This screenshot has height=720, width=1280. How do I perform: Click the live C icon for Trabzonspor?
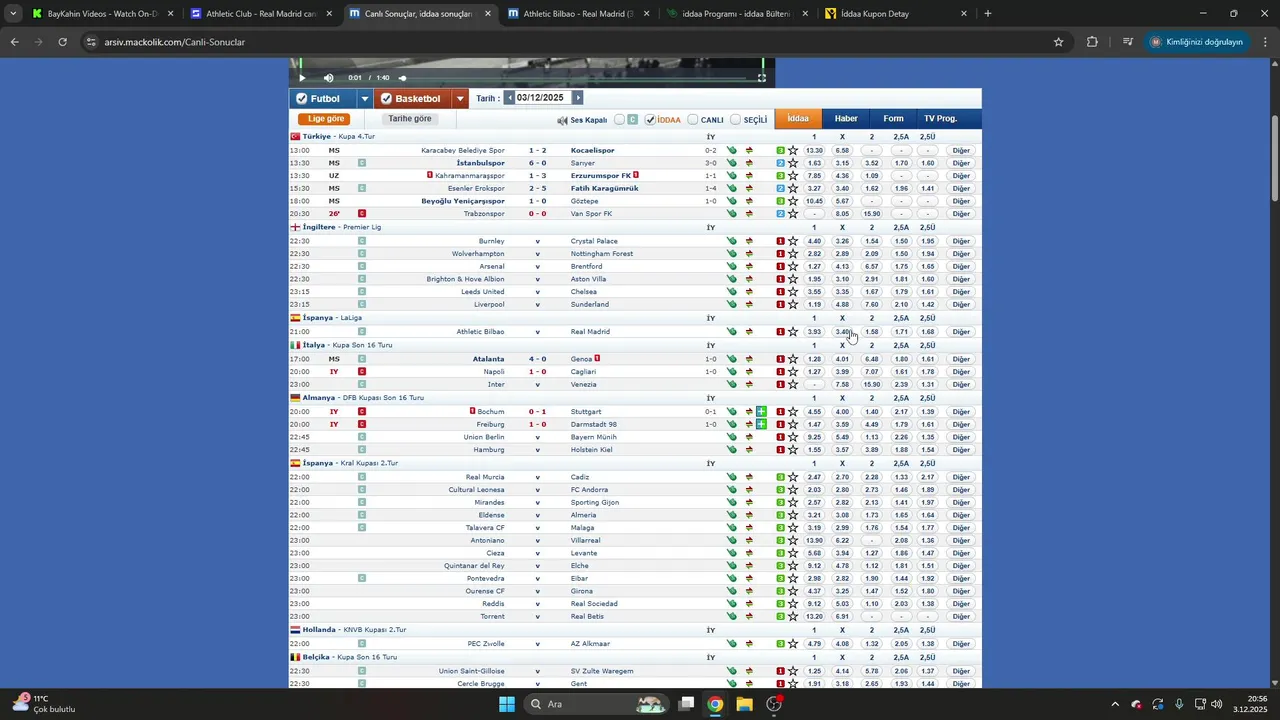click(x=362, y=214)
